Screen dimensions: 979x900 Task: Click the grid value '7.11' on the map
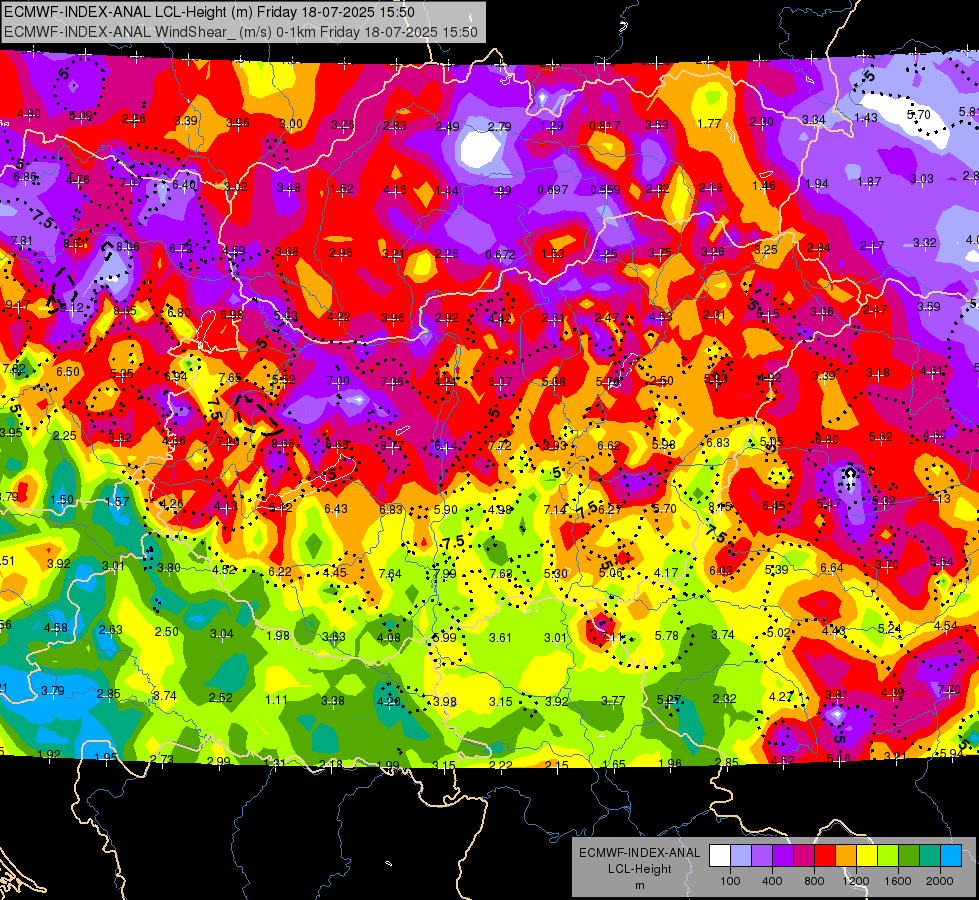613,637
